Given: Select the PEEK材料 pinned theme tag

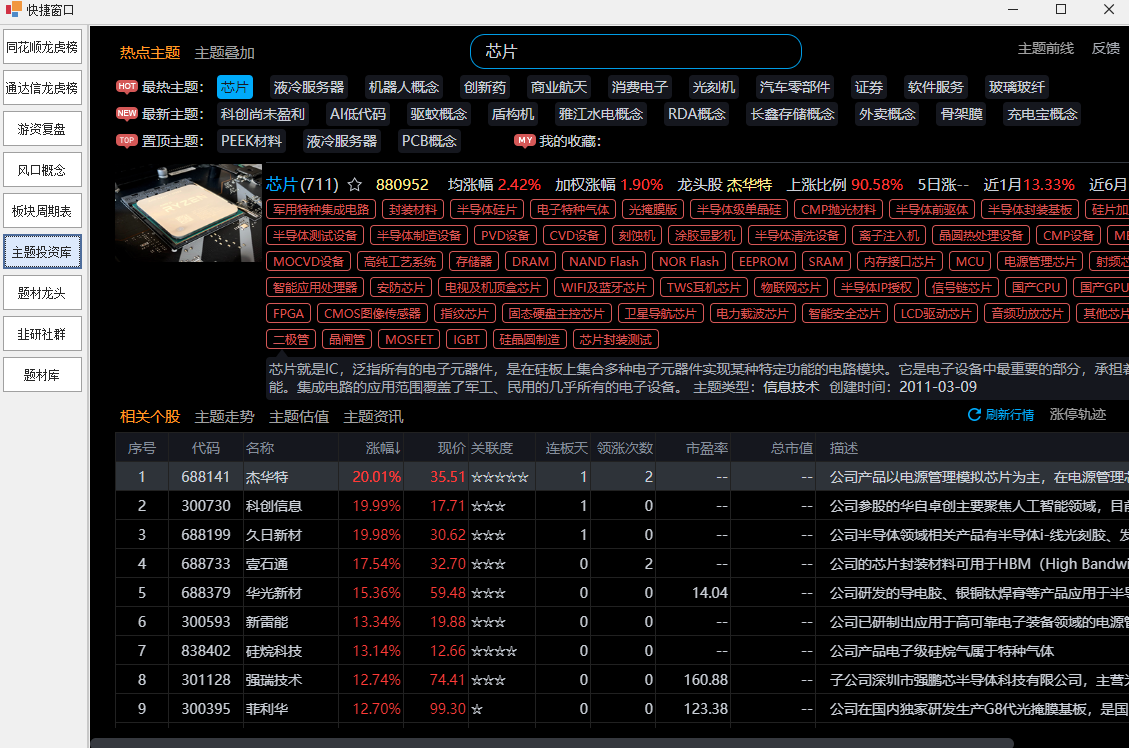Looking at the screenshot, I should click(252, 141).
